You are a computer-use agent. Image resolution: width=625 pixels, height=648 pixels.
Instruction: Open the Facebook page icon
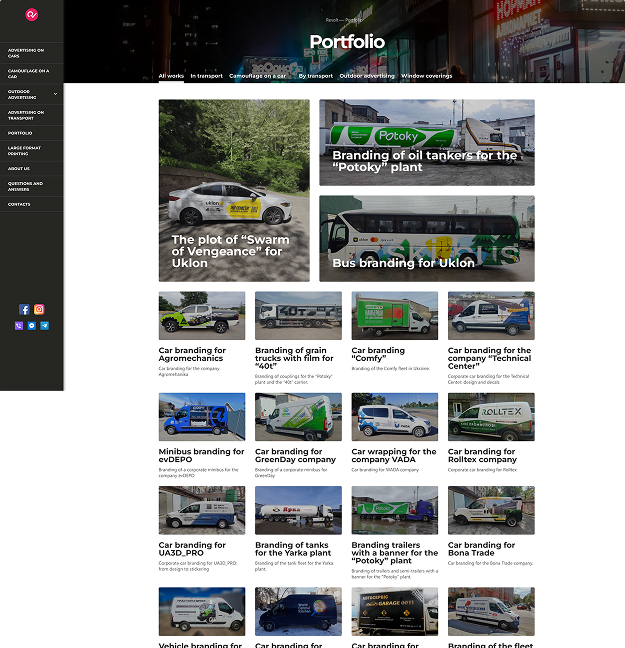(25, 310)
